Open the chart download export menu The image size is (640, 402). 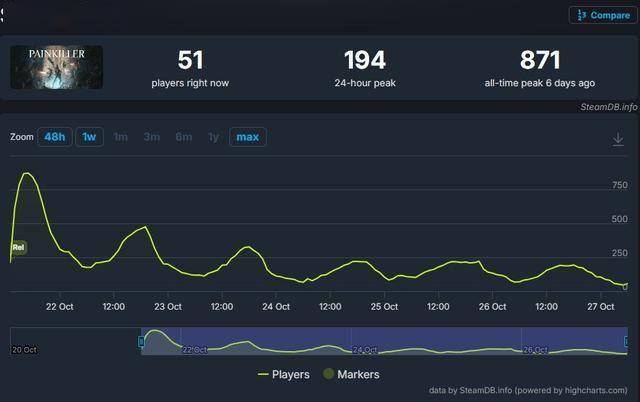[618, 139]
